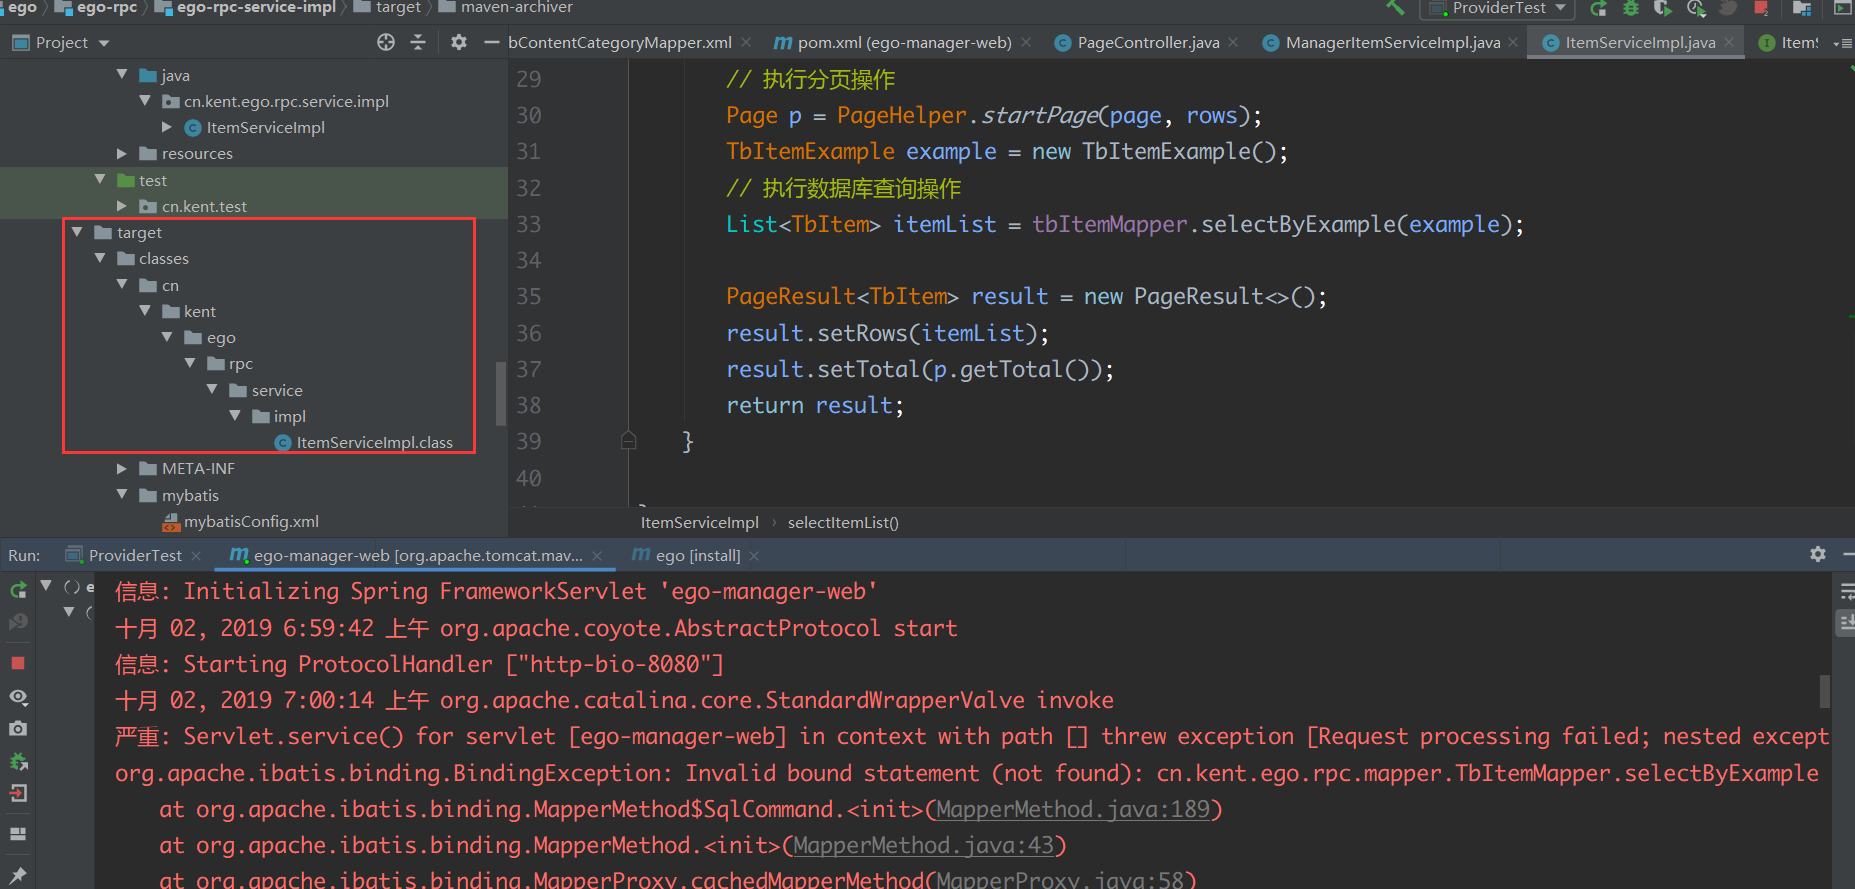
Task: Expand the resources folder
Action: (x=122, y=153)
